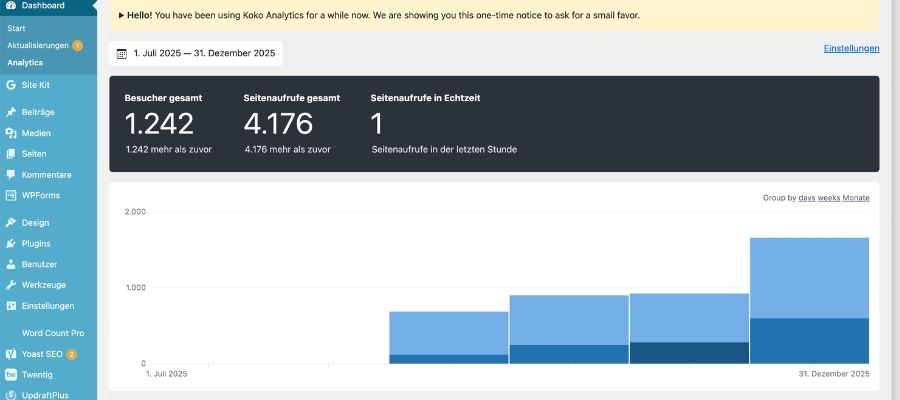The width and height of the screenshot is (900, 400).
Task: Open the Einstellungen link at top right
Action: click(851, 48)
